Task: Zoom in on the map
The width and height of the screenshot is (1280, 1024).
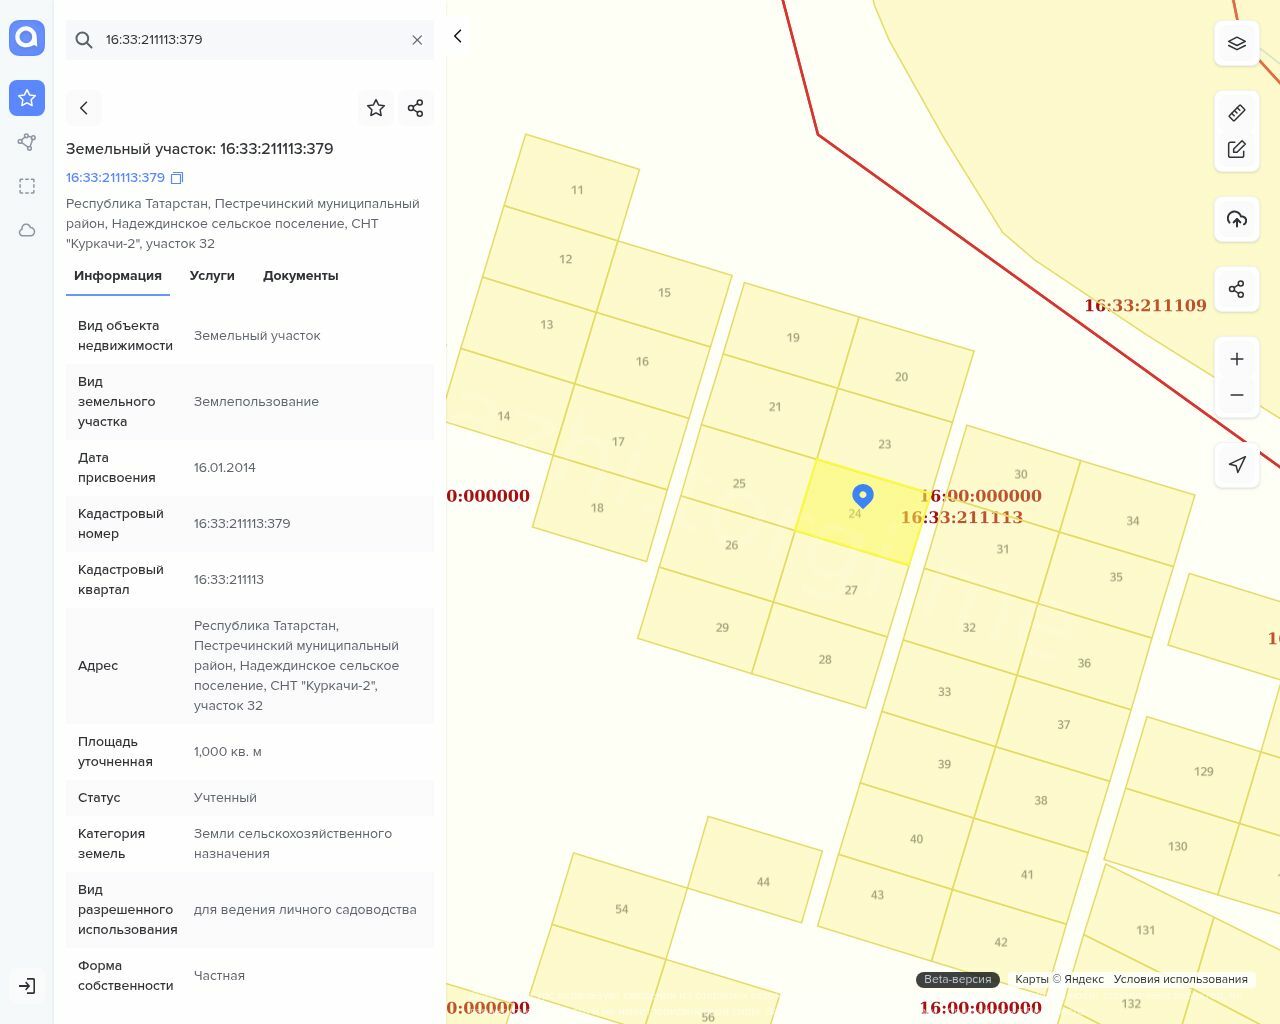Action: [1236, 359]
